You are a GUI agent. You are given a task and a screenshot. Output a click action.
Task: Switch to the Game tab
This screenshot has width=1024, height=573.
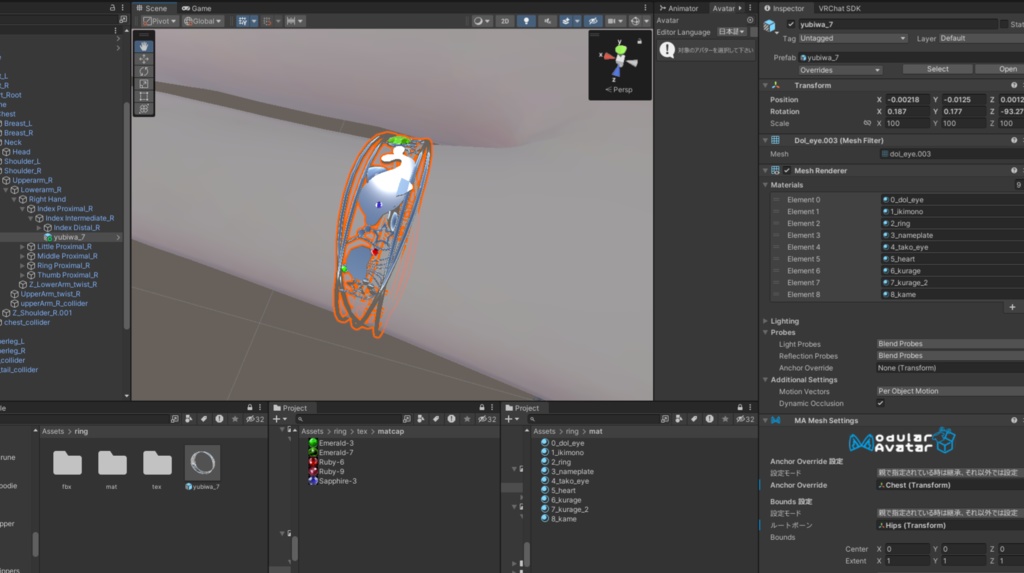click(197, 8)
